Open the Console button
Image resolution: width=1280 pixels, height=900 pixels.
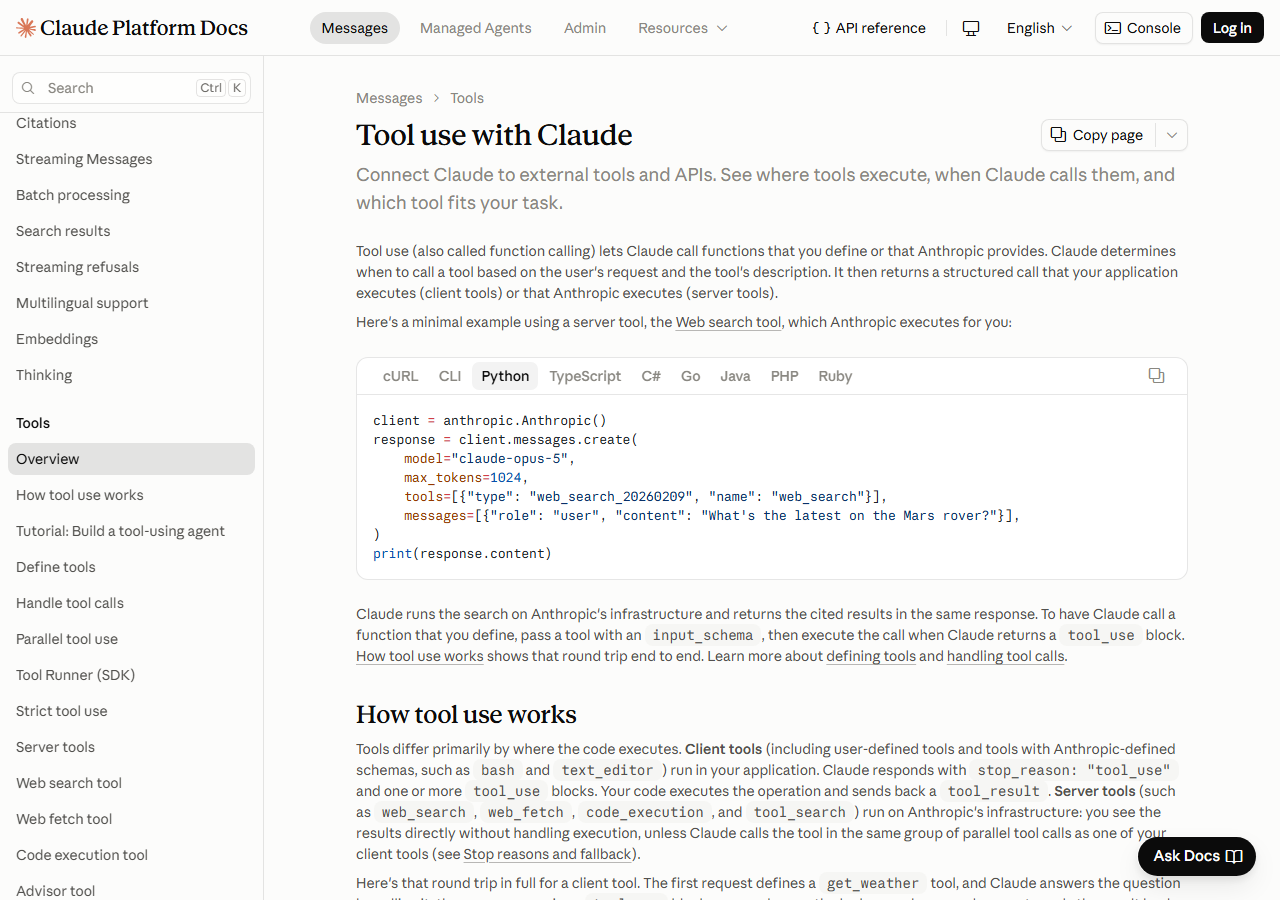[x=1144, y=28]
